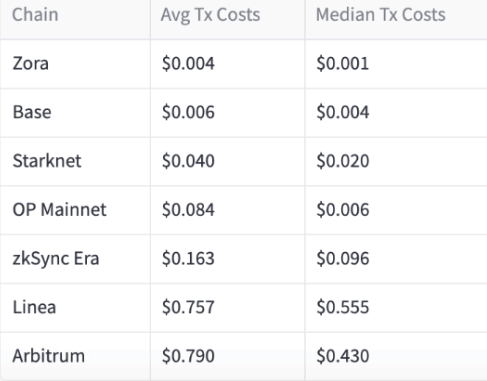Image resolution: width=487 pixels, height=381 pixels.
Task: Click Base's median cost $0.004
Action: click(343, 112)
